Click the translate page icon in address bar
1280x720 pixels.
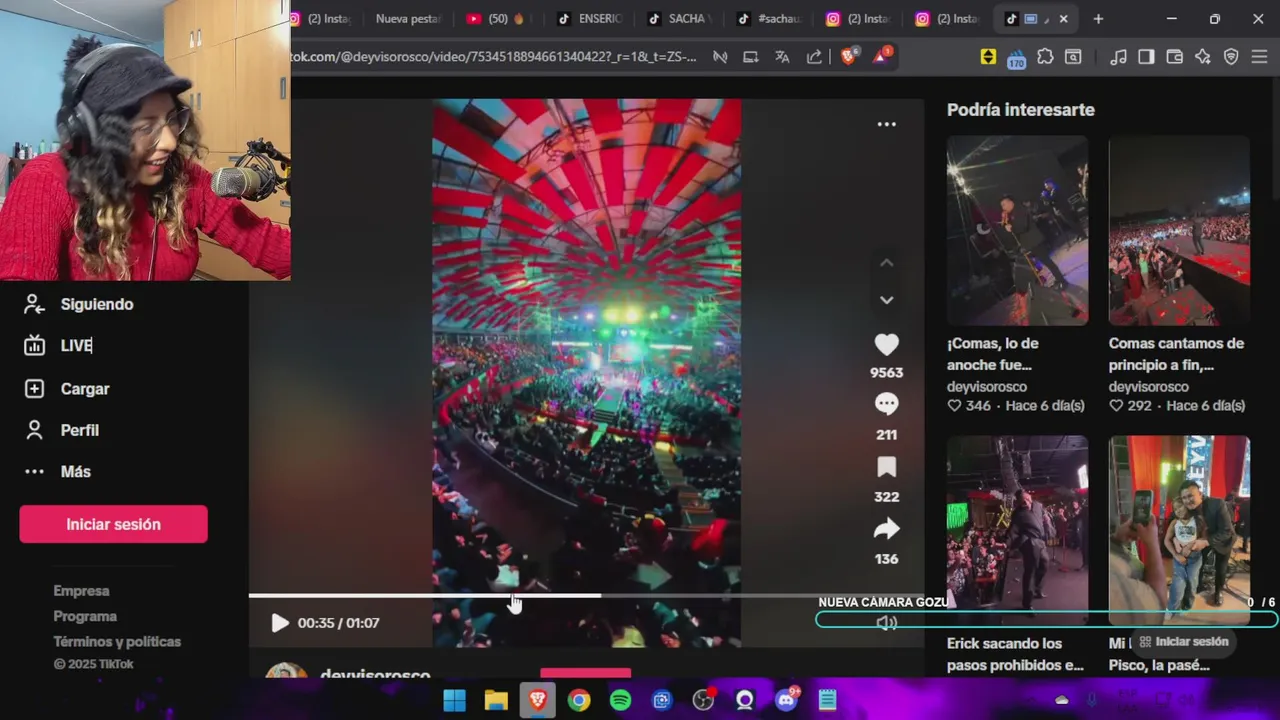tap(782, 57)
